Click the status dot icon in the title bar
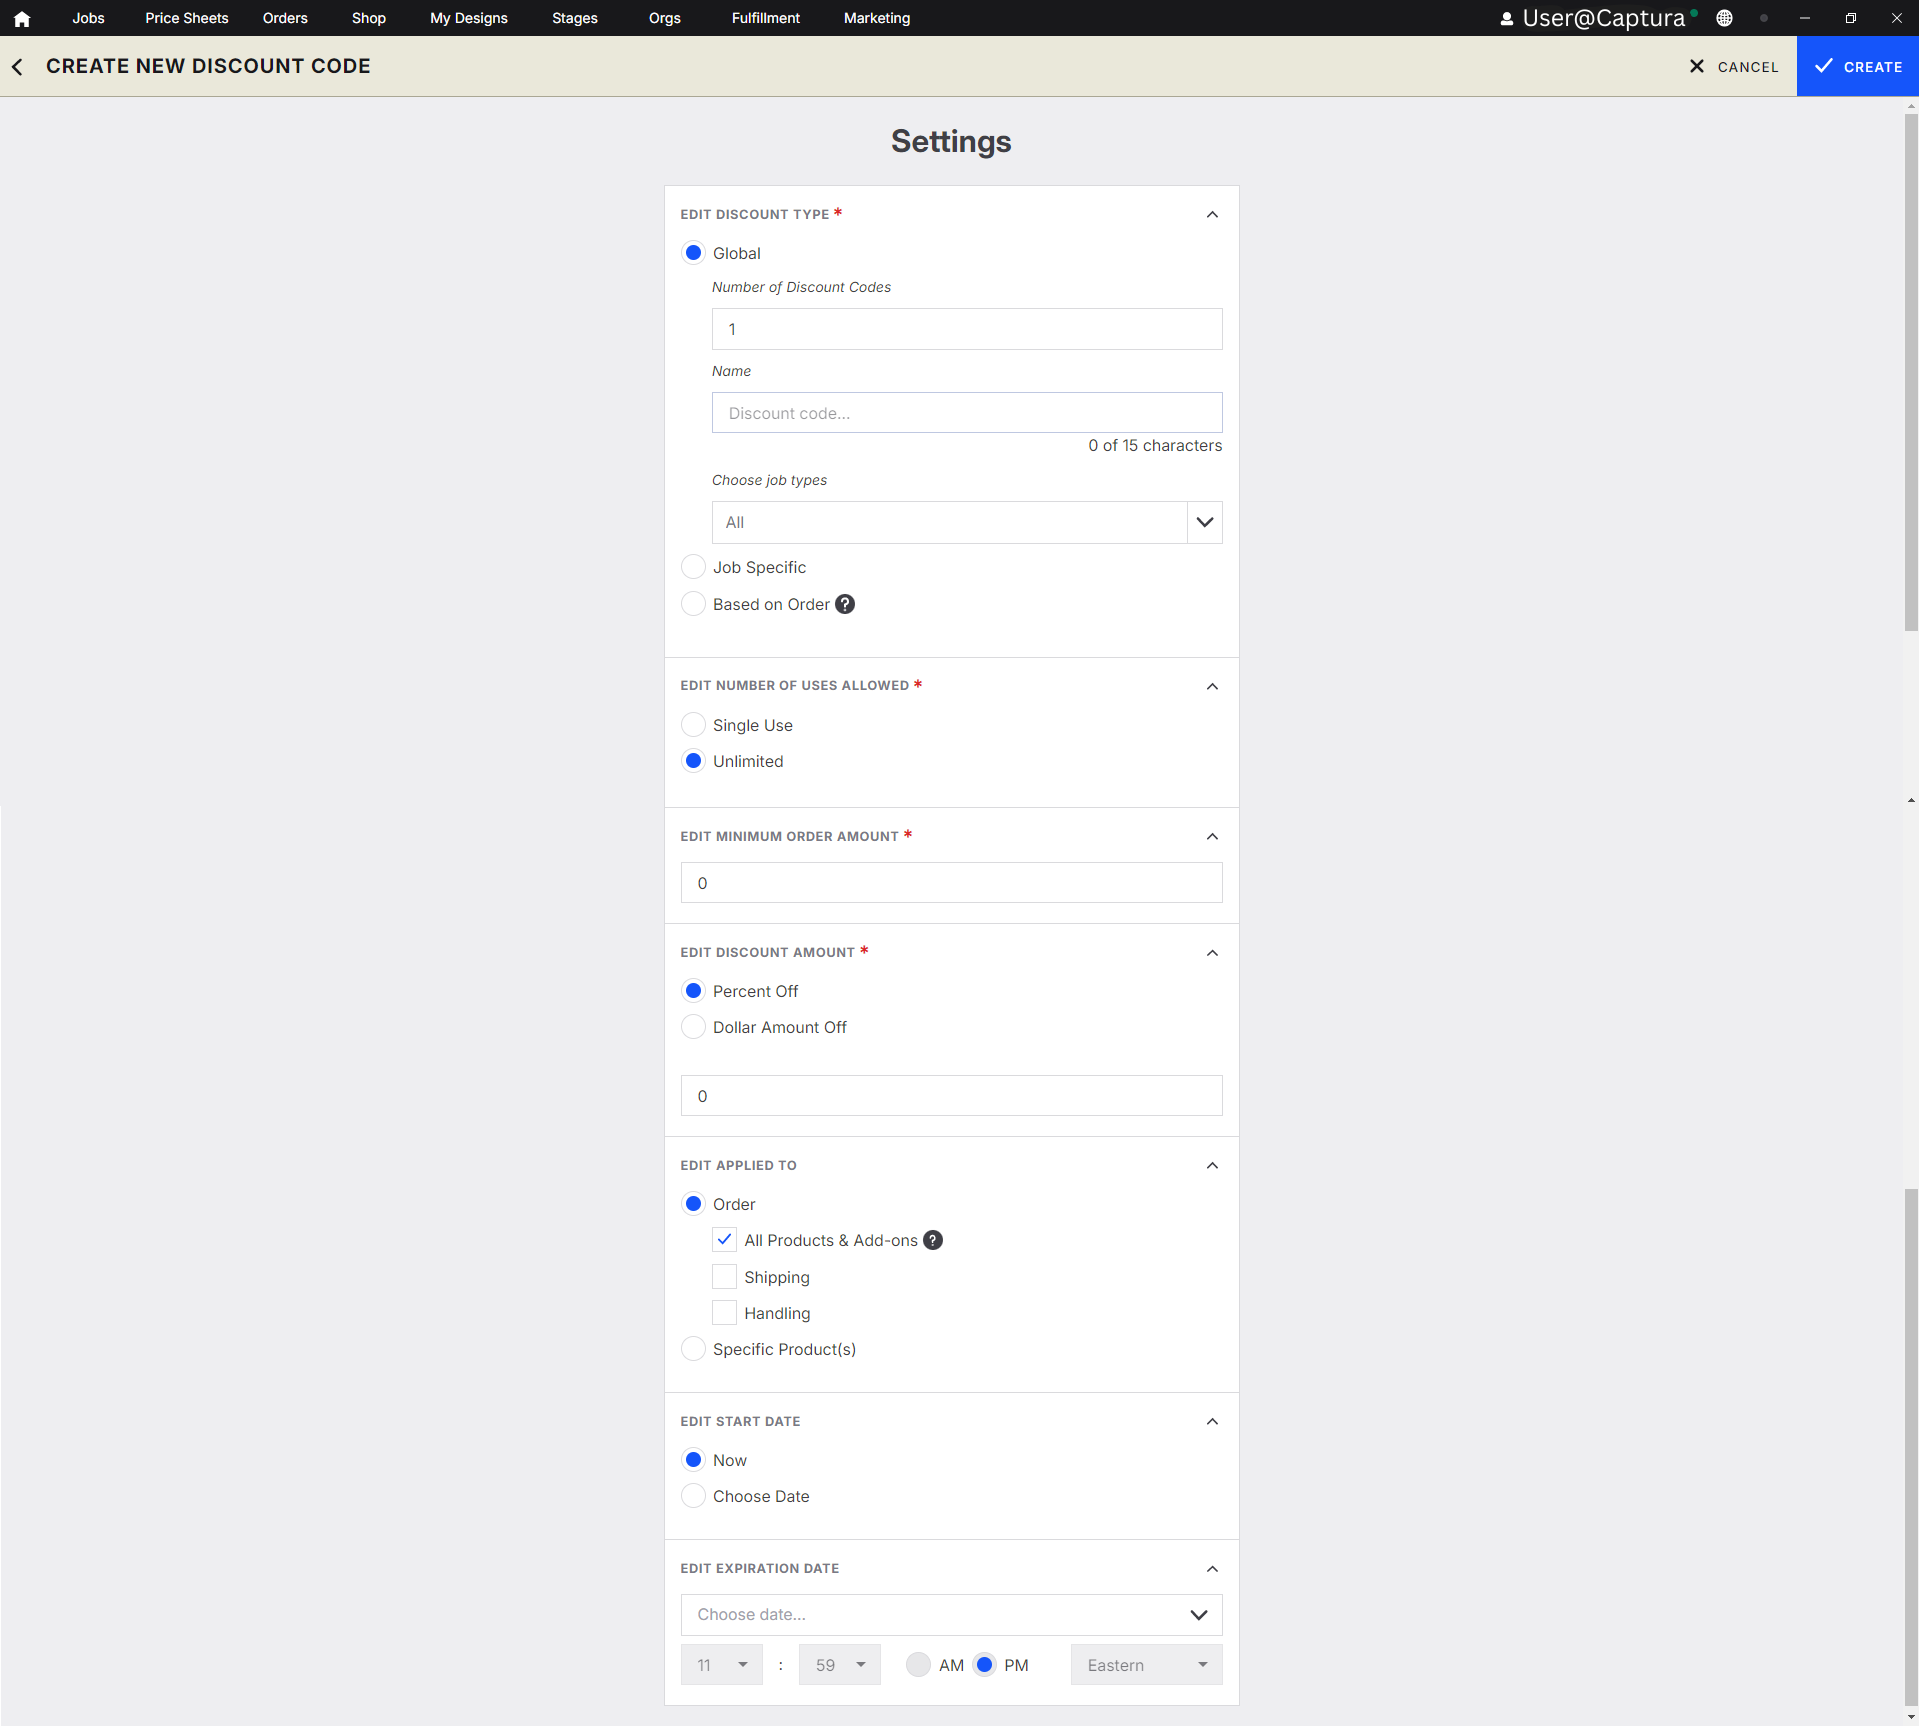 click(x=1764, y=18)
